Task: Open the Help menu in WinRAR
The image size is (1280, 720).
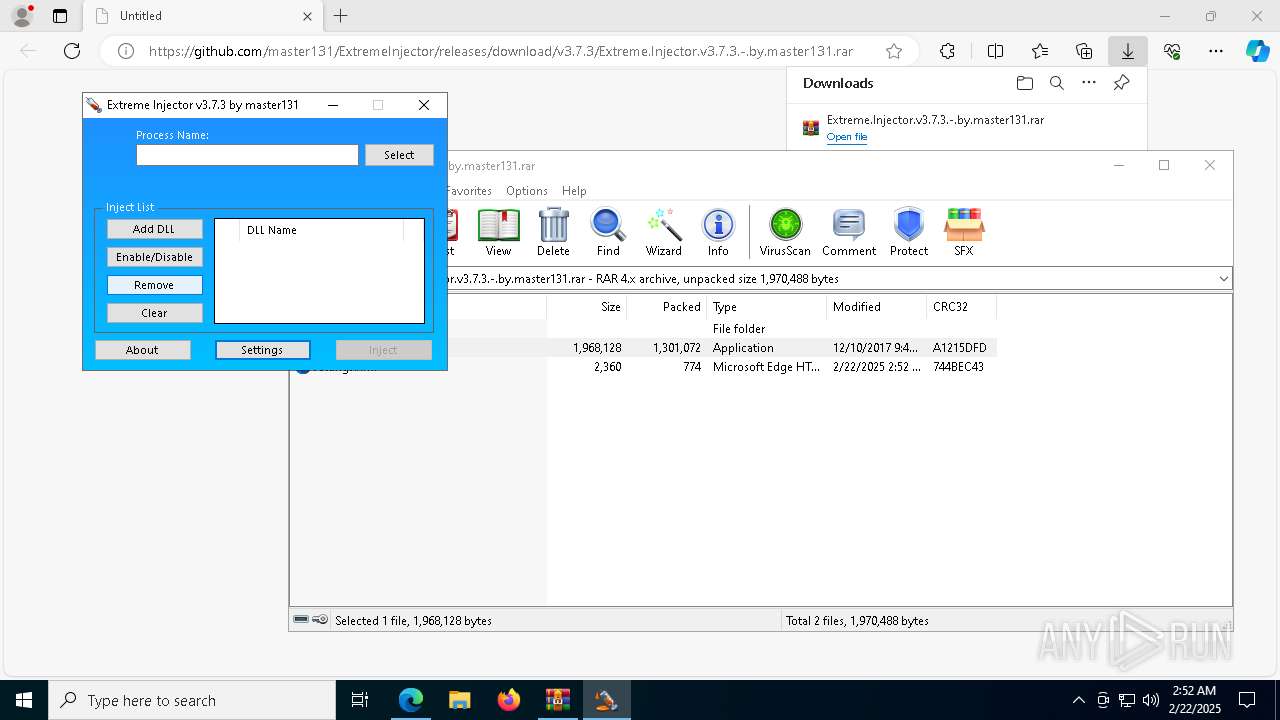Action: [x=574, y=191]
